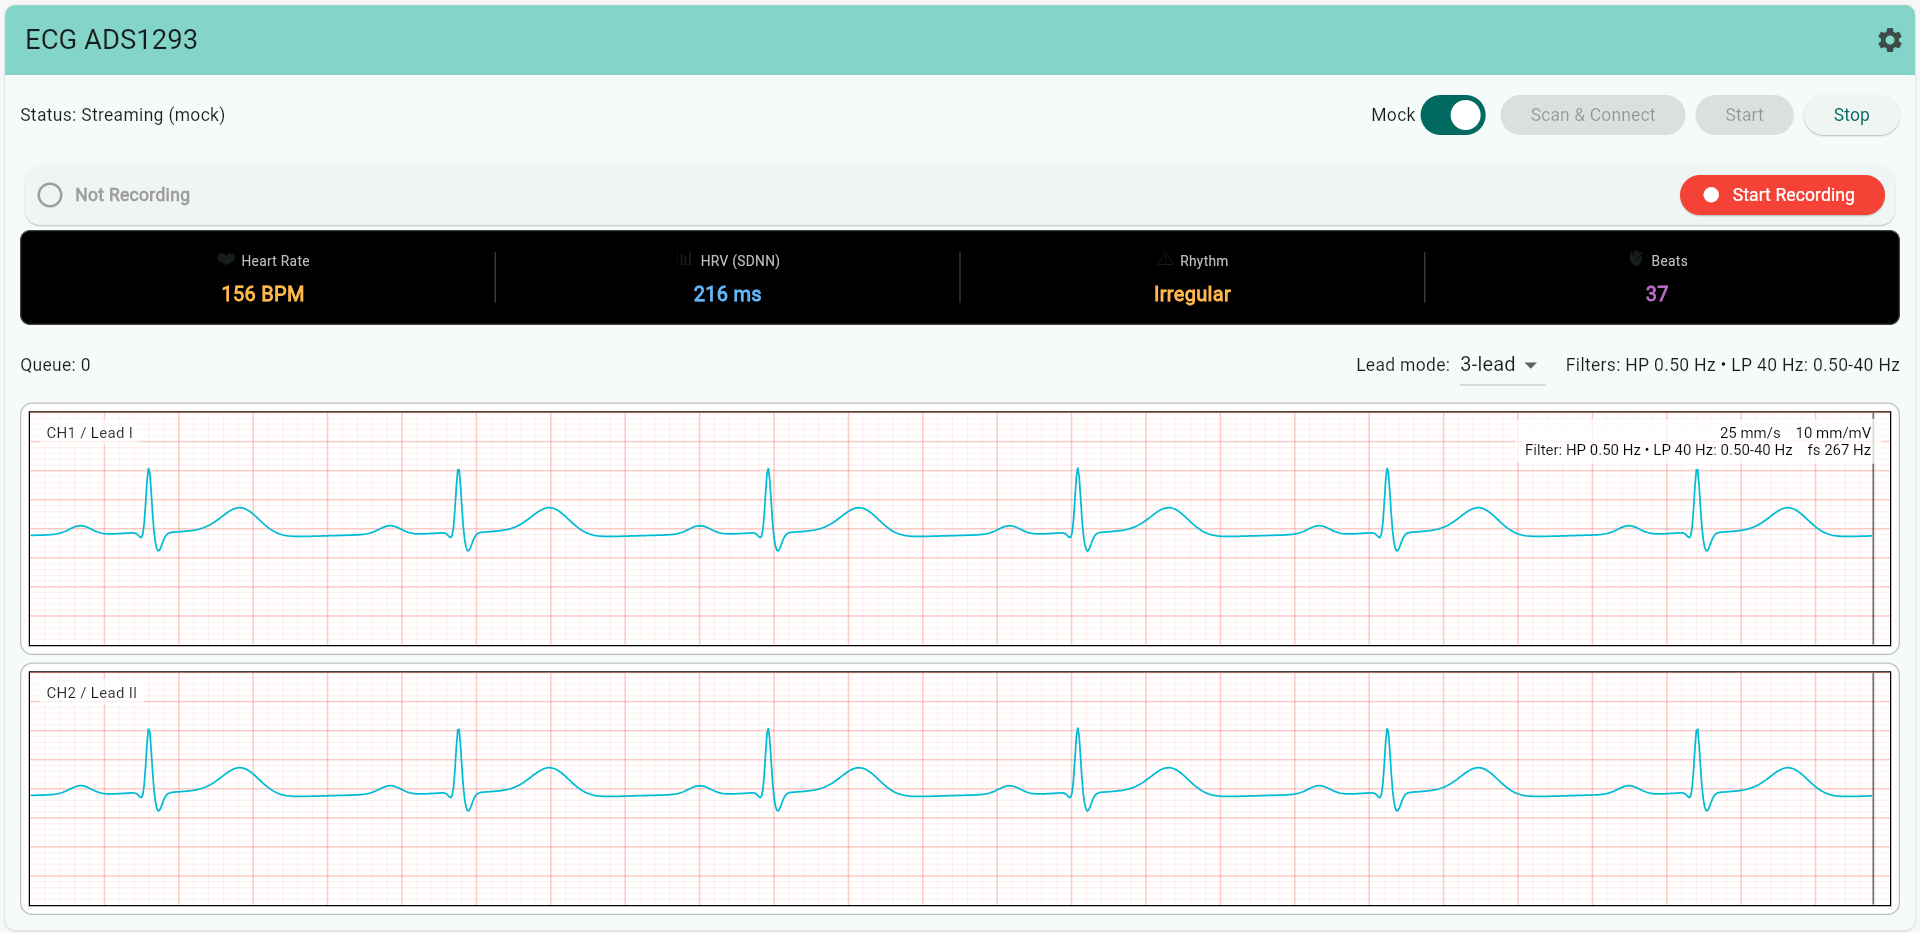
Task: Disable the Mock streaming toggle
Action: (1454, 115)
